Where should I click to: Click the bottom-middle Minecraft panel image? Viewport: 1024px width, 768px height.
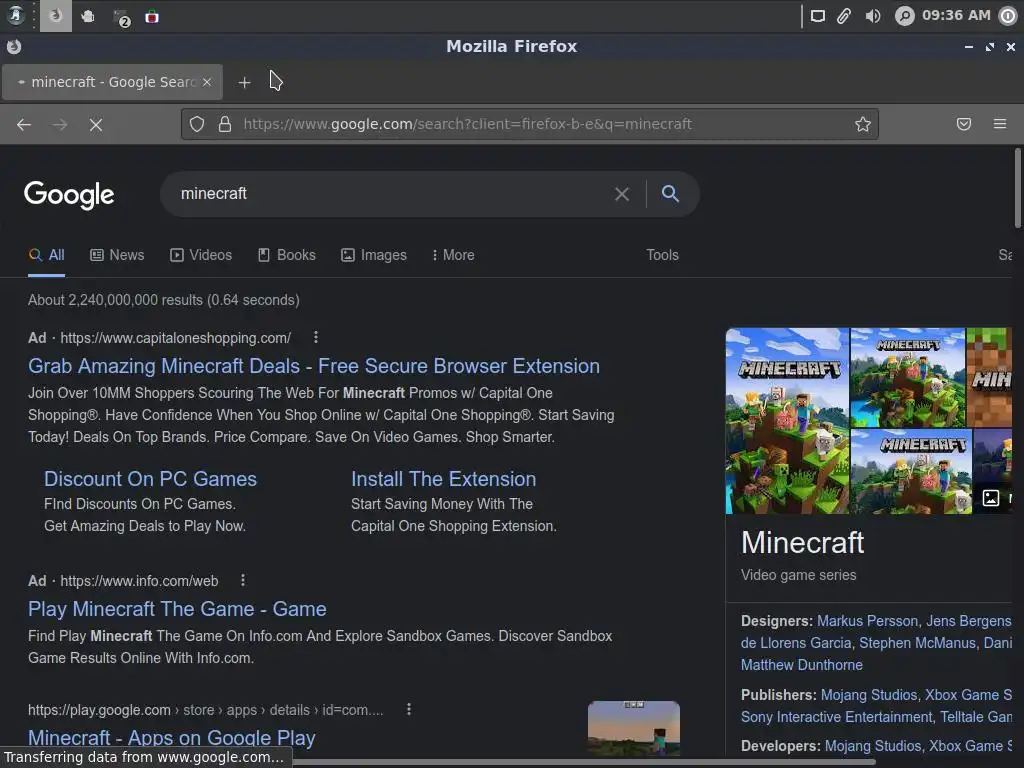[911, 472]
